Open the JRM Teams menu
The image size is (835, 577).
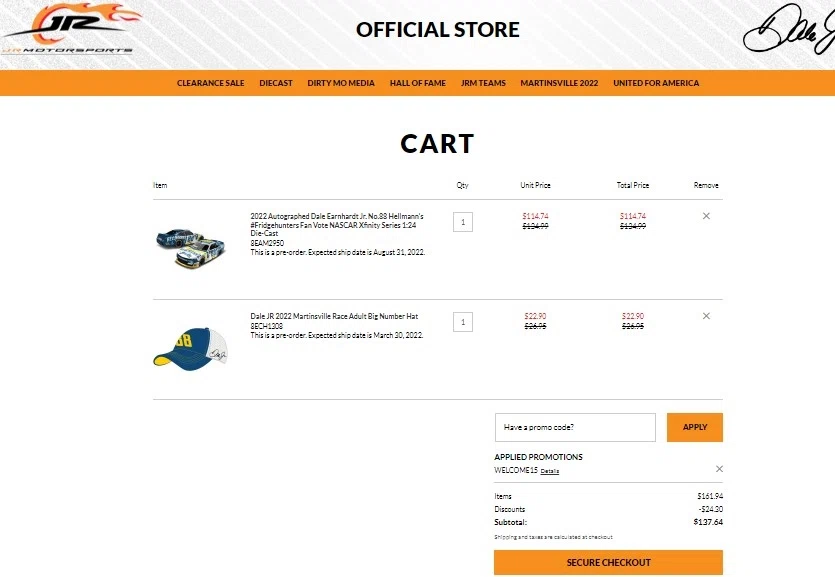(483, 83)
